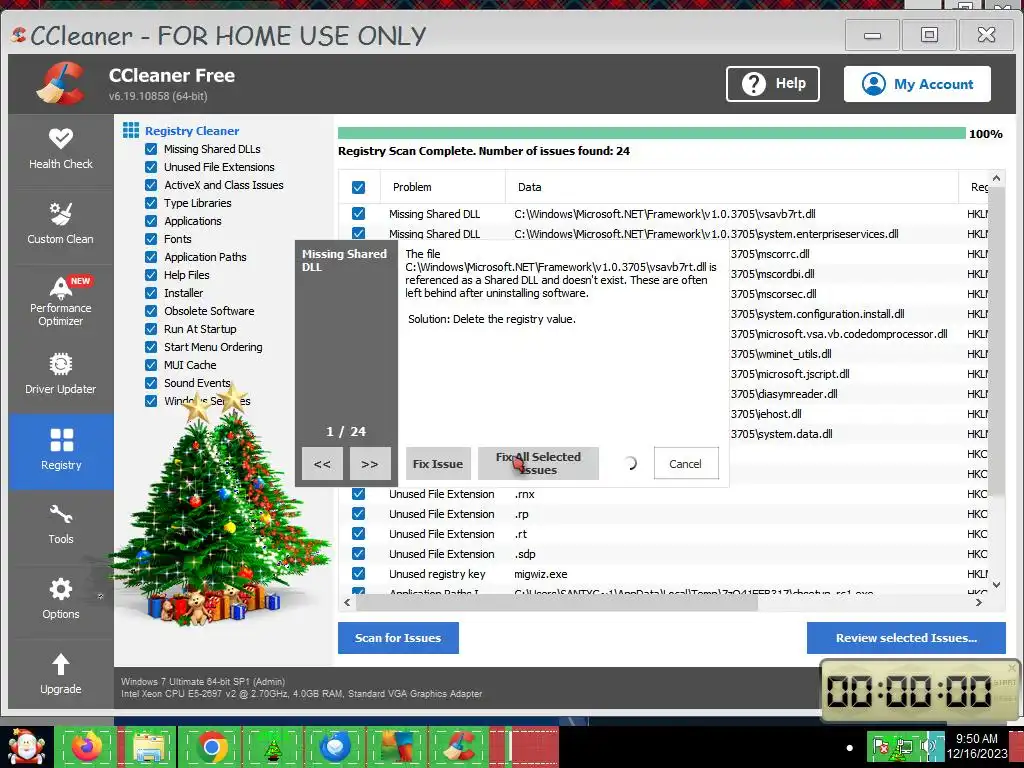
Task: Click Scan for Issues
Action: tap(398, 638)
